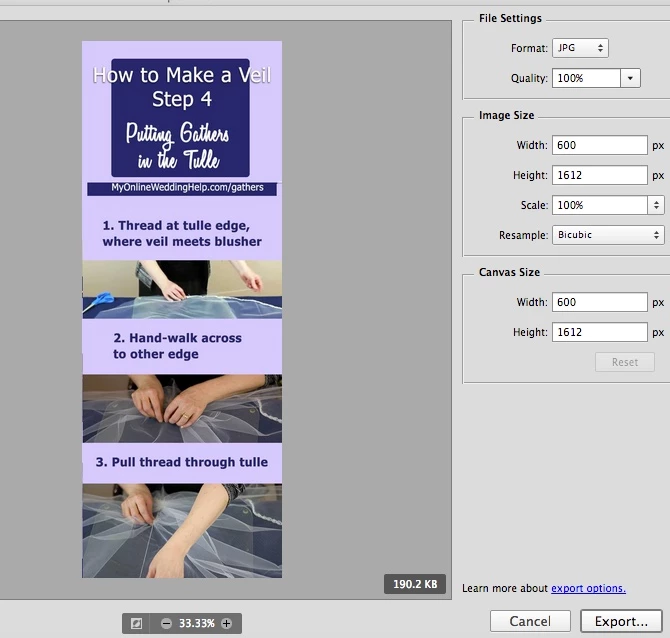
Task: Click the 190.2 KB file size label
Action: click(x=415, y=584)
